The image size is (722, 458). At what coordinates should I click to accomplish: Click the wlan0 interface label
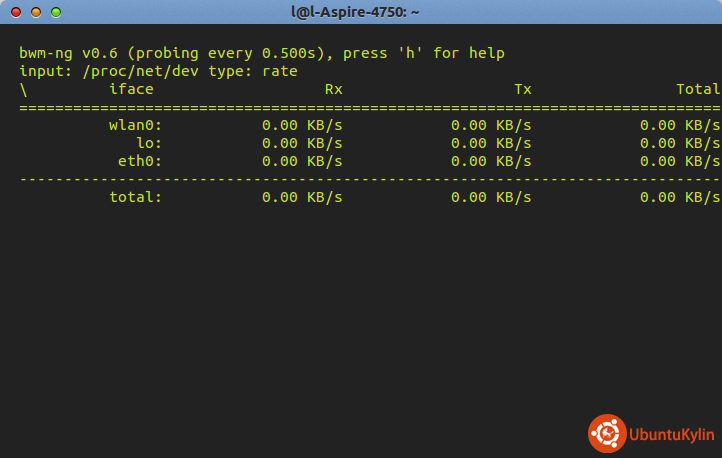(135, 125)
